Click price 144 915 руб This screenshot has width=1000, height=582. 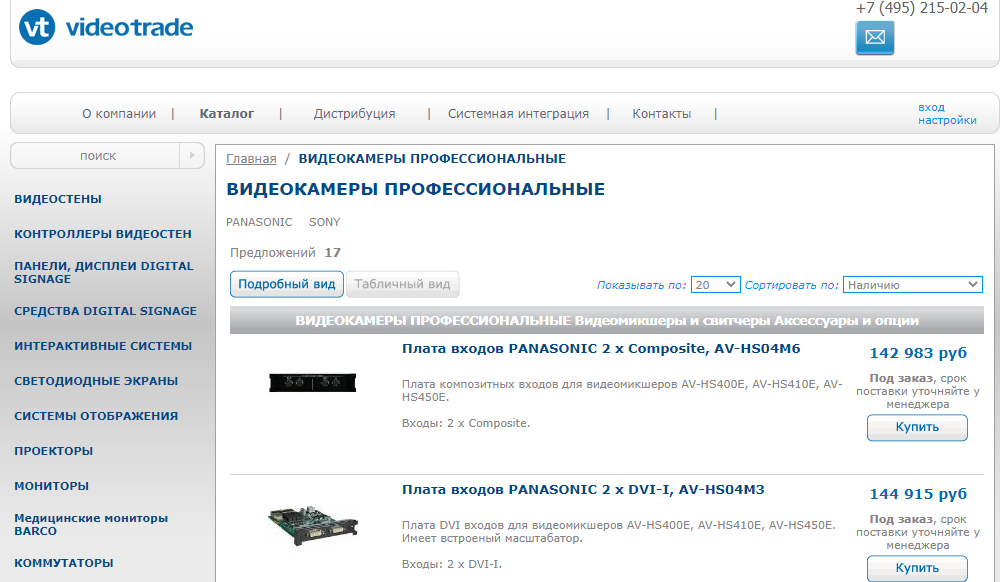pos(918,493)
